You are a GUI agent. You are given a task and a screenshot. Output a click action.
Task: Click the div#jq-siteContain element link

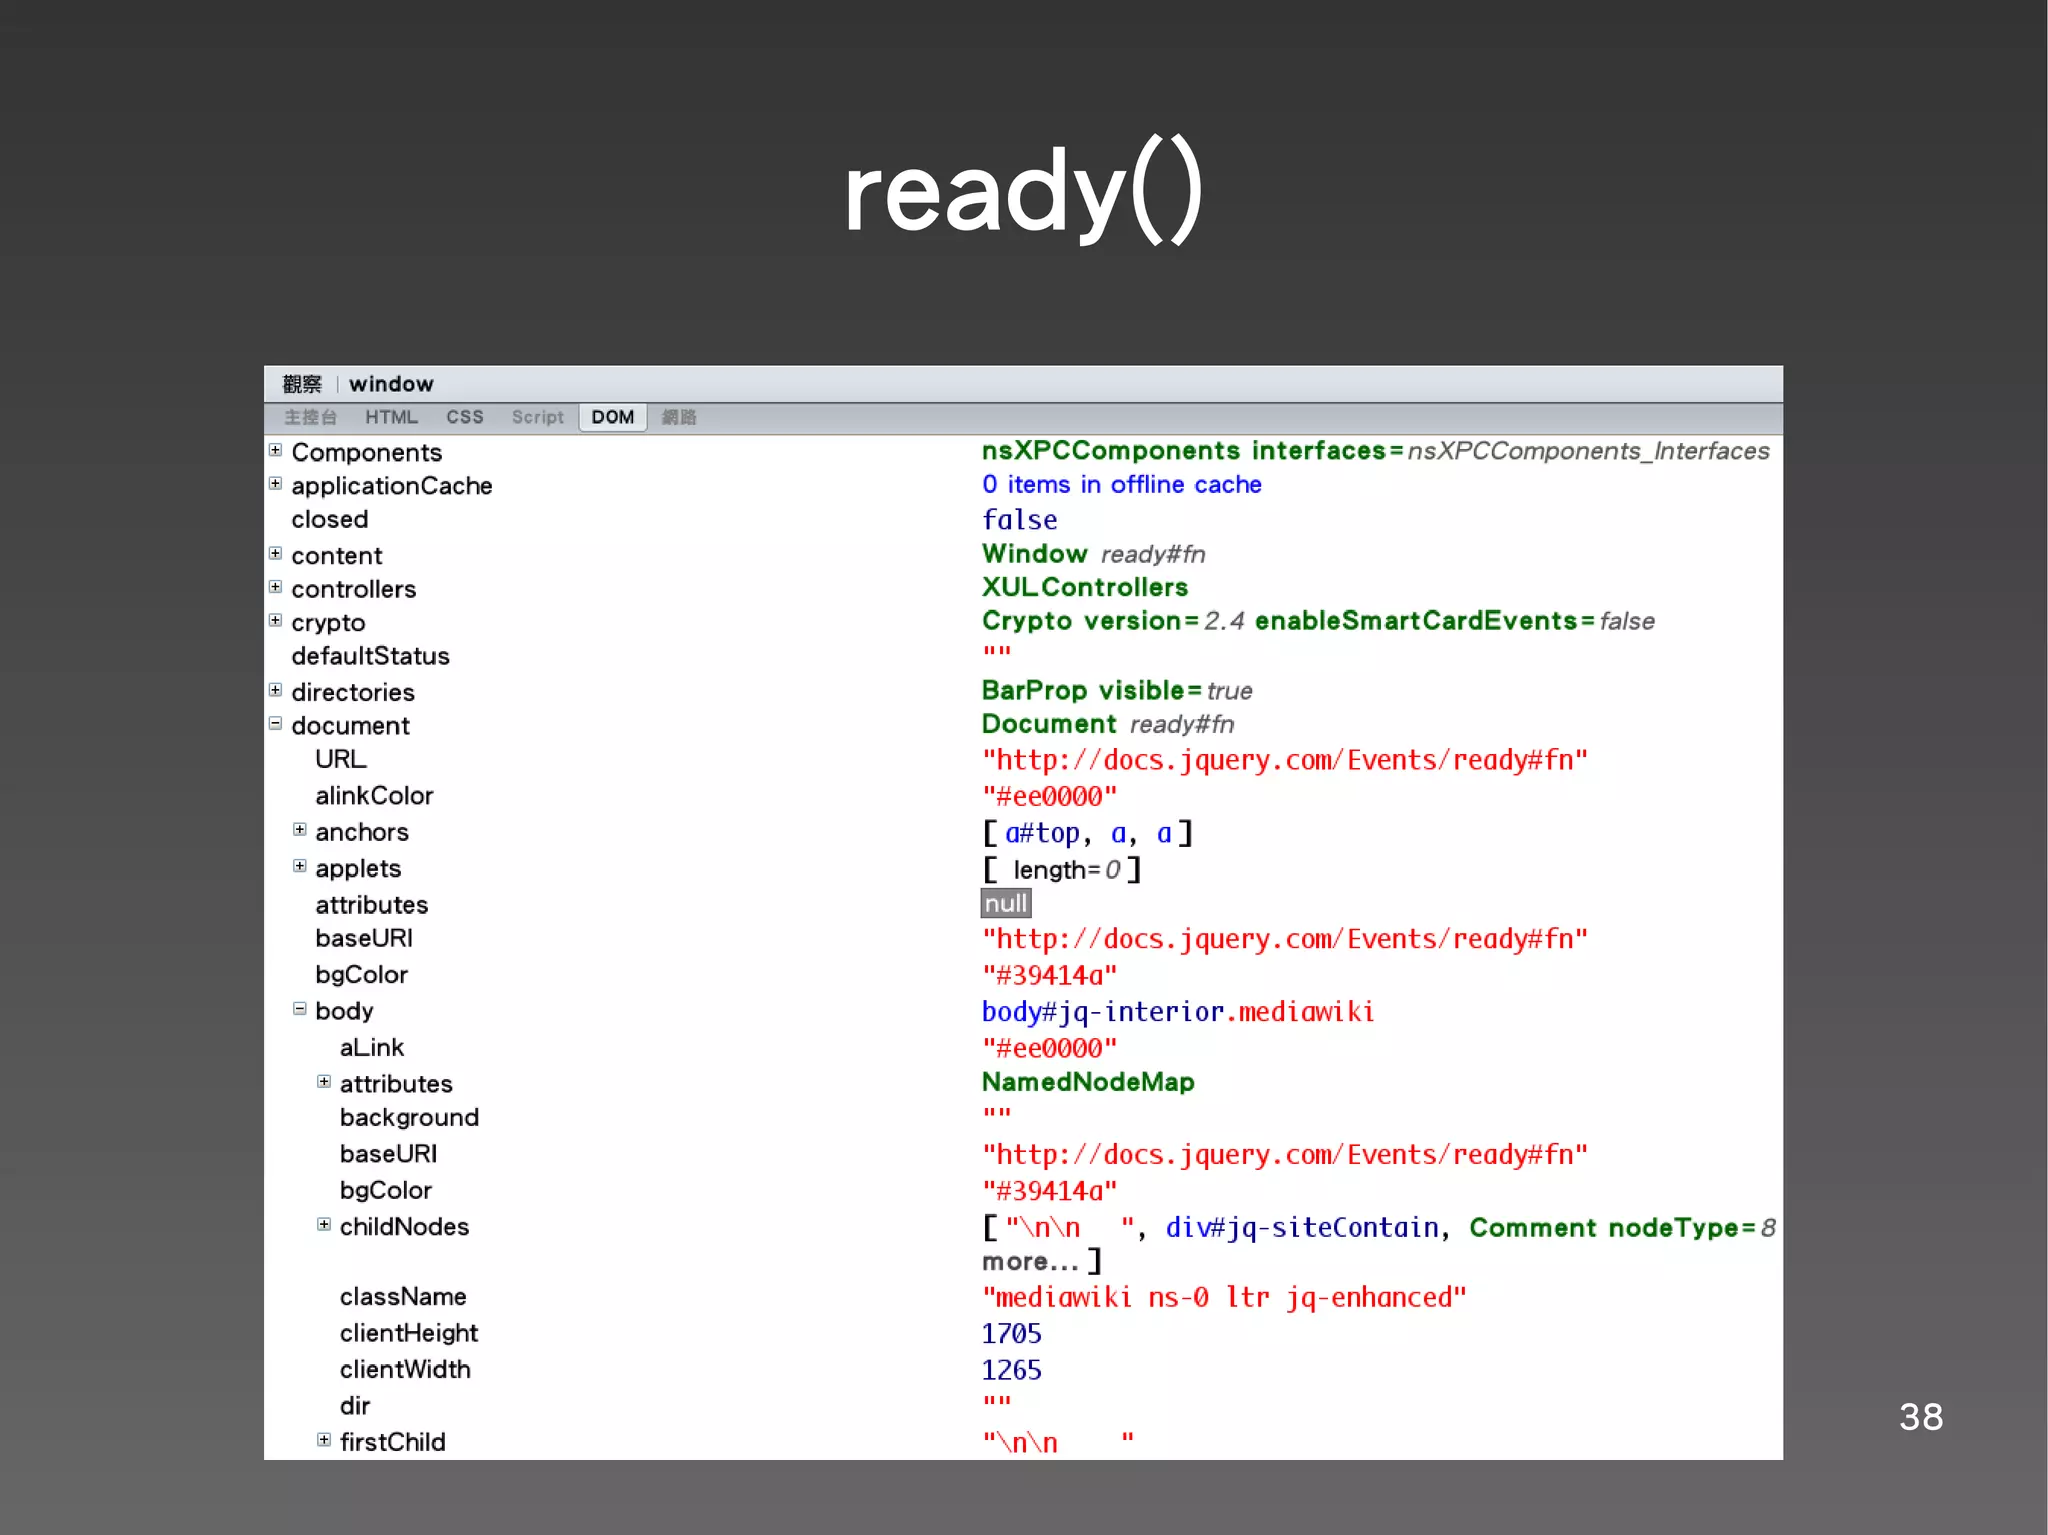[1301, 1228]
